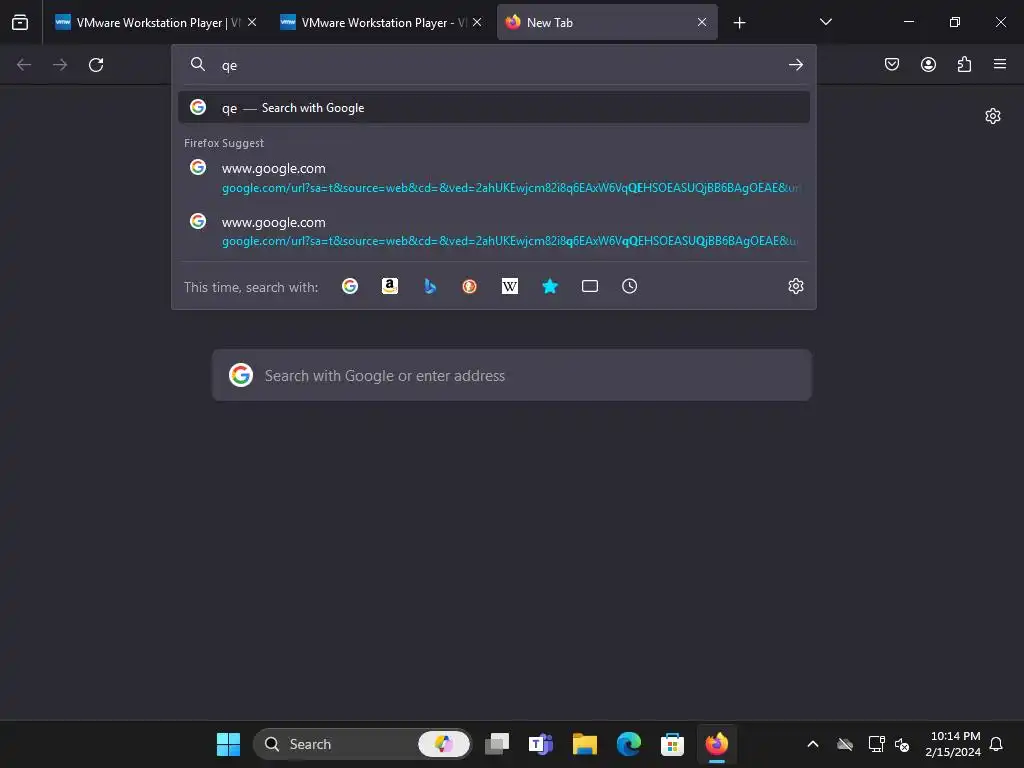The height and width of the screenshot is (768, 1024).
Task: Click Firefox icon on taskbar
Action: tap(716, 744)
